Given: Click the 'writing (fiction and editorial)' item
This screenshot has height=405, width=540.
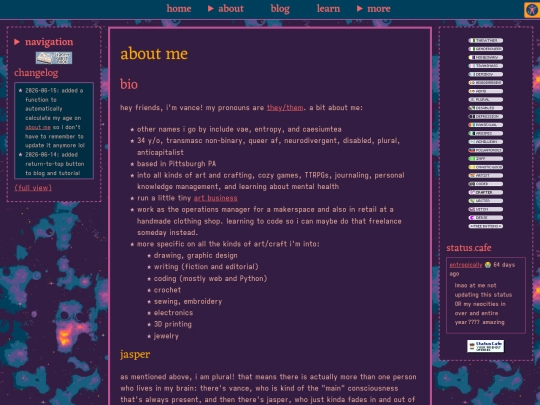Looking at the screenshot, I should click(206, 267).
